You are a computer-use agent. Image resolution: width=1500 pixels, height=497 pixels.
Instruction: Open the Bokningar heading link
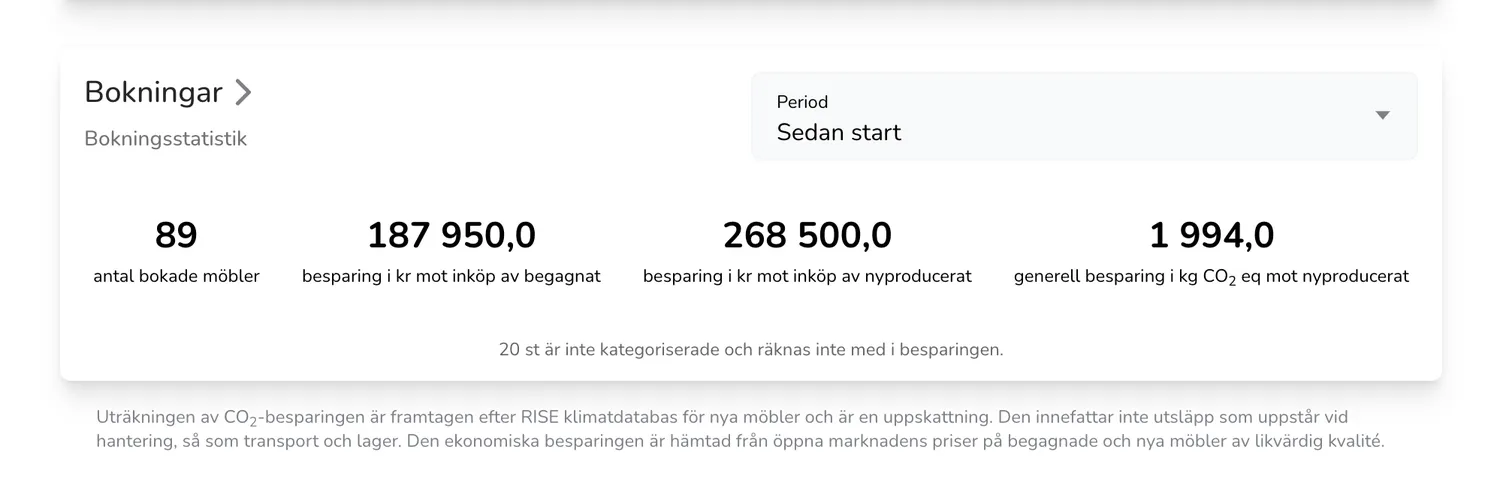(x=153, y=93)
